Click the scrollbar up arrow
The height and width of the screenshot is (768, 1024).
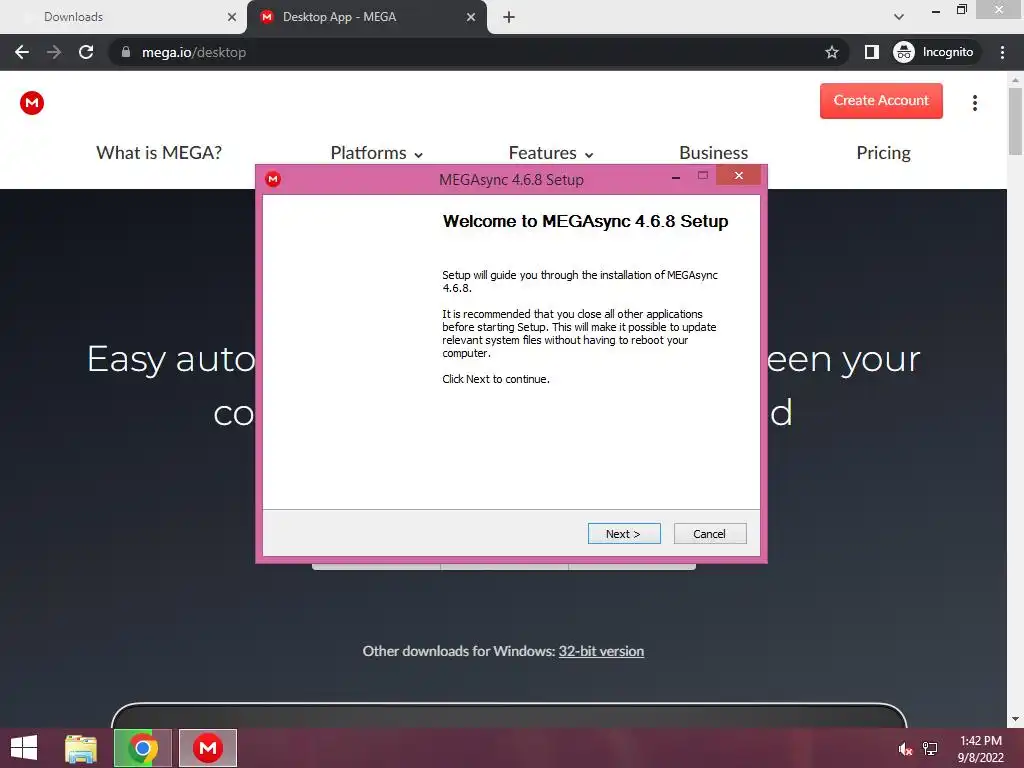(1015, 80)
